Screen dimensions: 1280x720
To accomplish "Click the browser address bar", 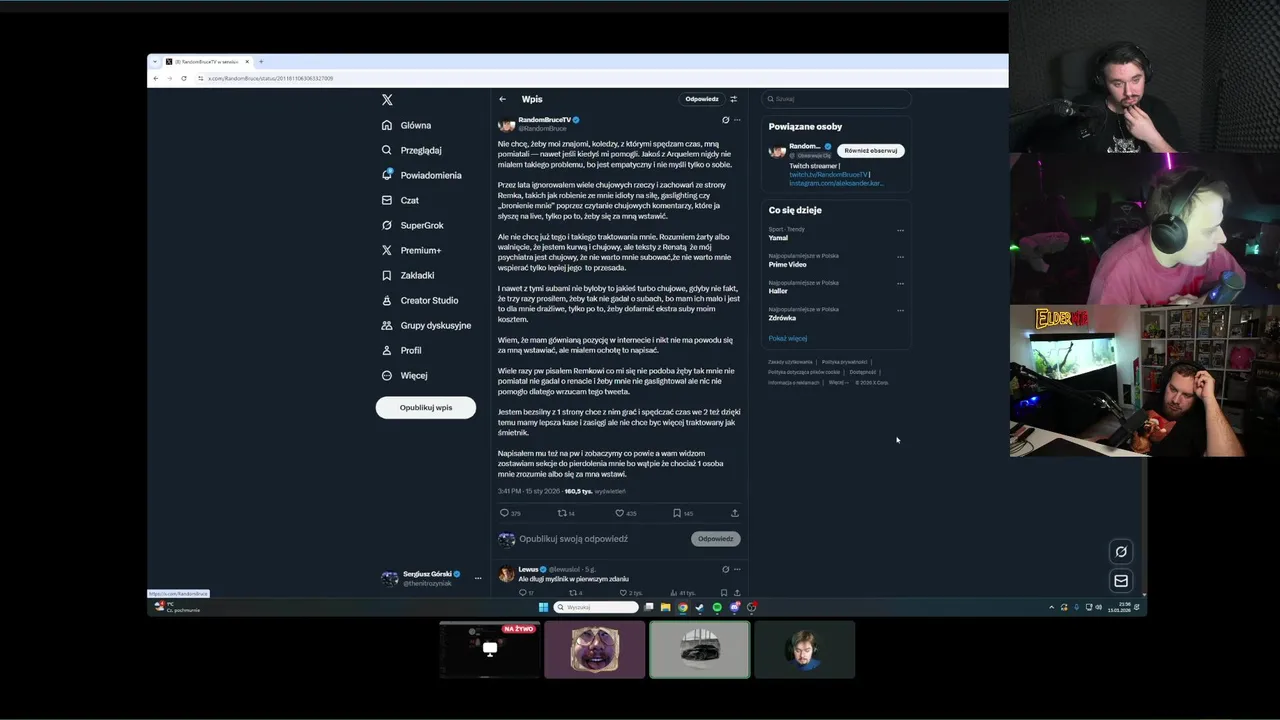I will coord(600,78).
